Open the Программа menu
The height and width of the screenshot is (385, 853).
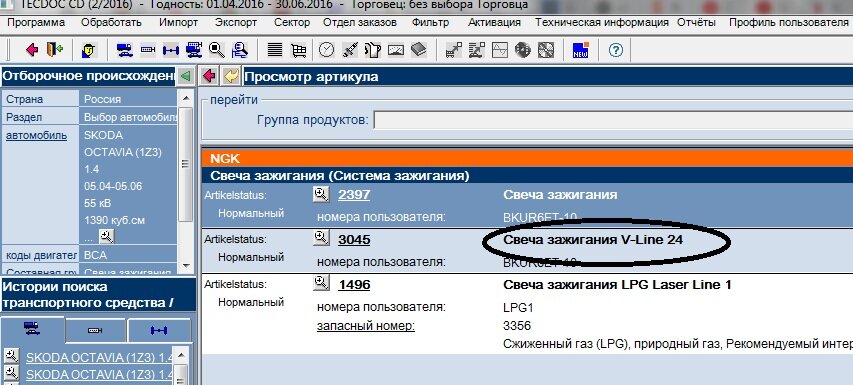(x=36, y=22)
